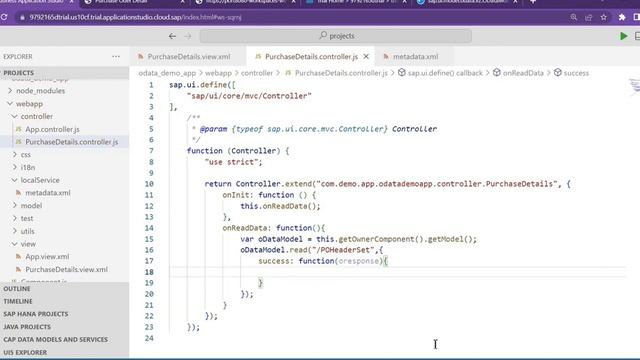Click odata_demo_app breadcrumb
This screenshot has width=640, height=360.
click(x=167, y=73)
